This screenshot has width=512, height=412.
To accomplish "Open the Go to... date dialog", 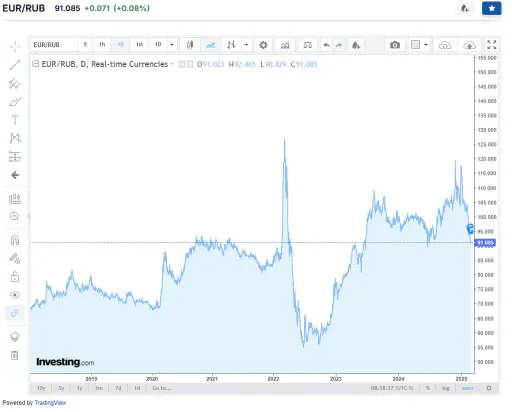I will point(162,388).
